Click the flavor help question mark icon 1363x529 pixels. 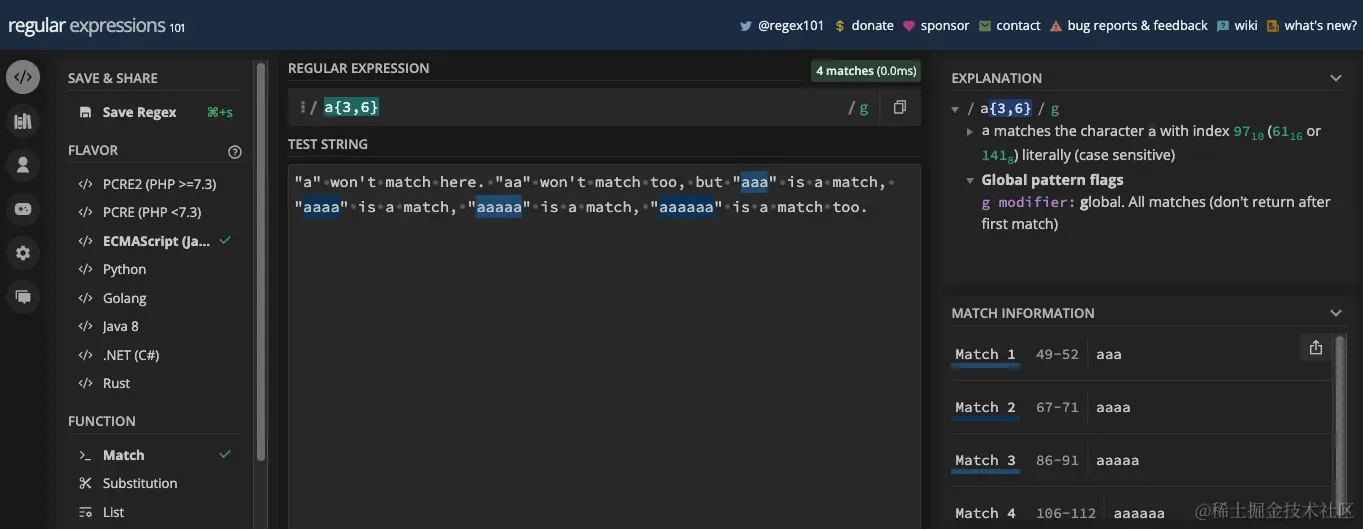[235, 152]
